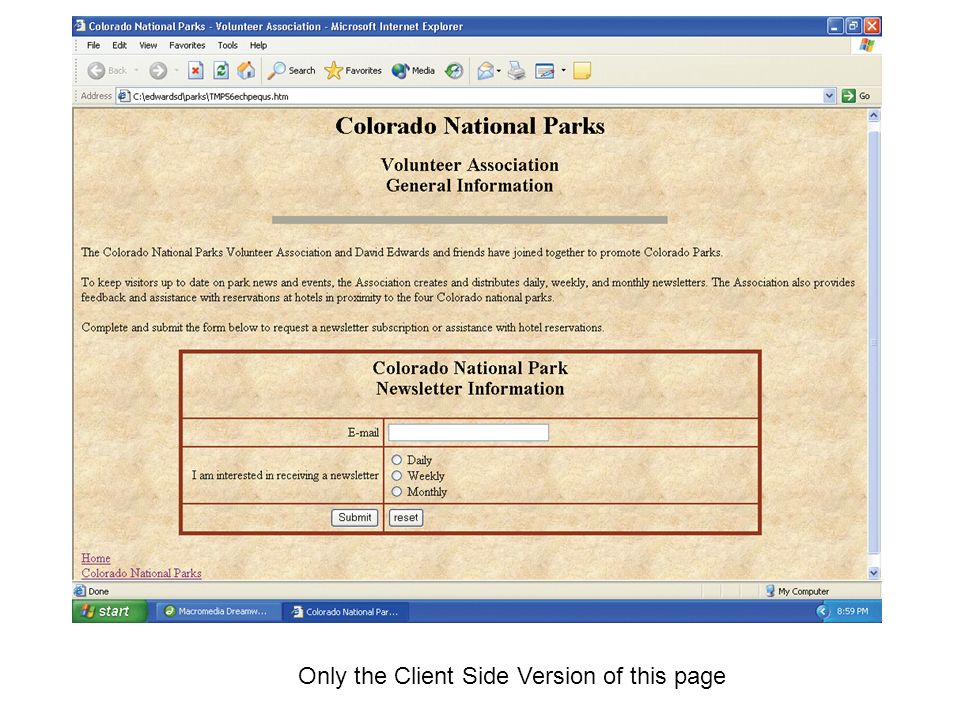
Task: Click the Back navigation button
Action: click(x=107, y=71)
